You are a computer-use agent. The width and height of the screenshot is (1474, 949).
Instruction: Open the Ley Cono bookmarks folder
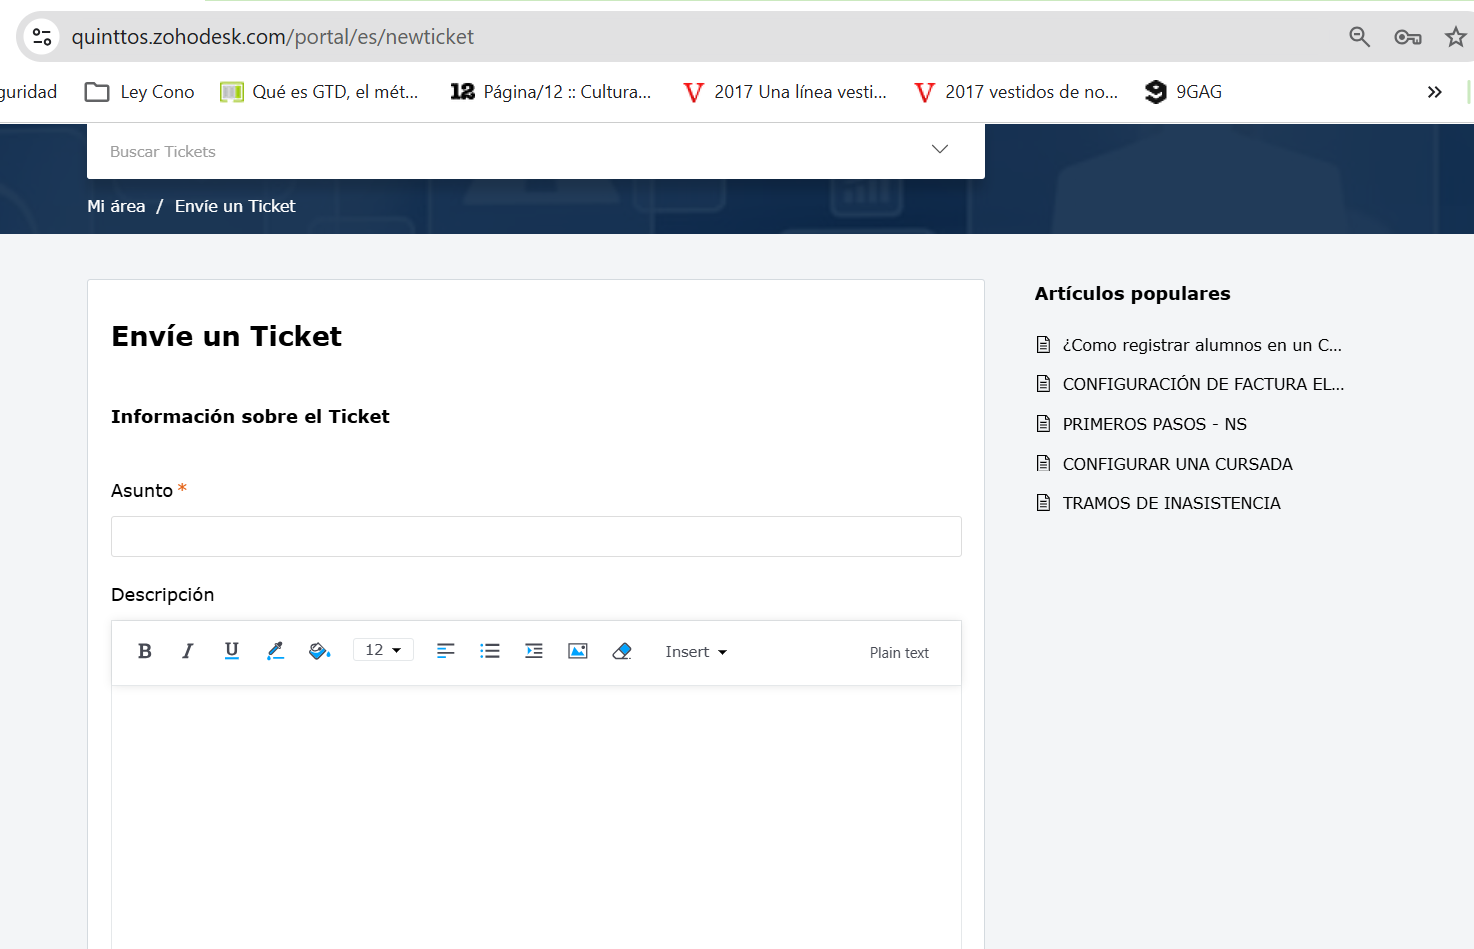pyautogui.click(x=140, y=92)
